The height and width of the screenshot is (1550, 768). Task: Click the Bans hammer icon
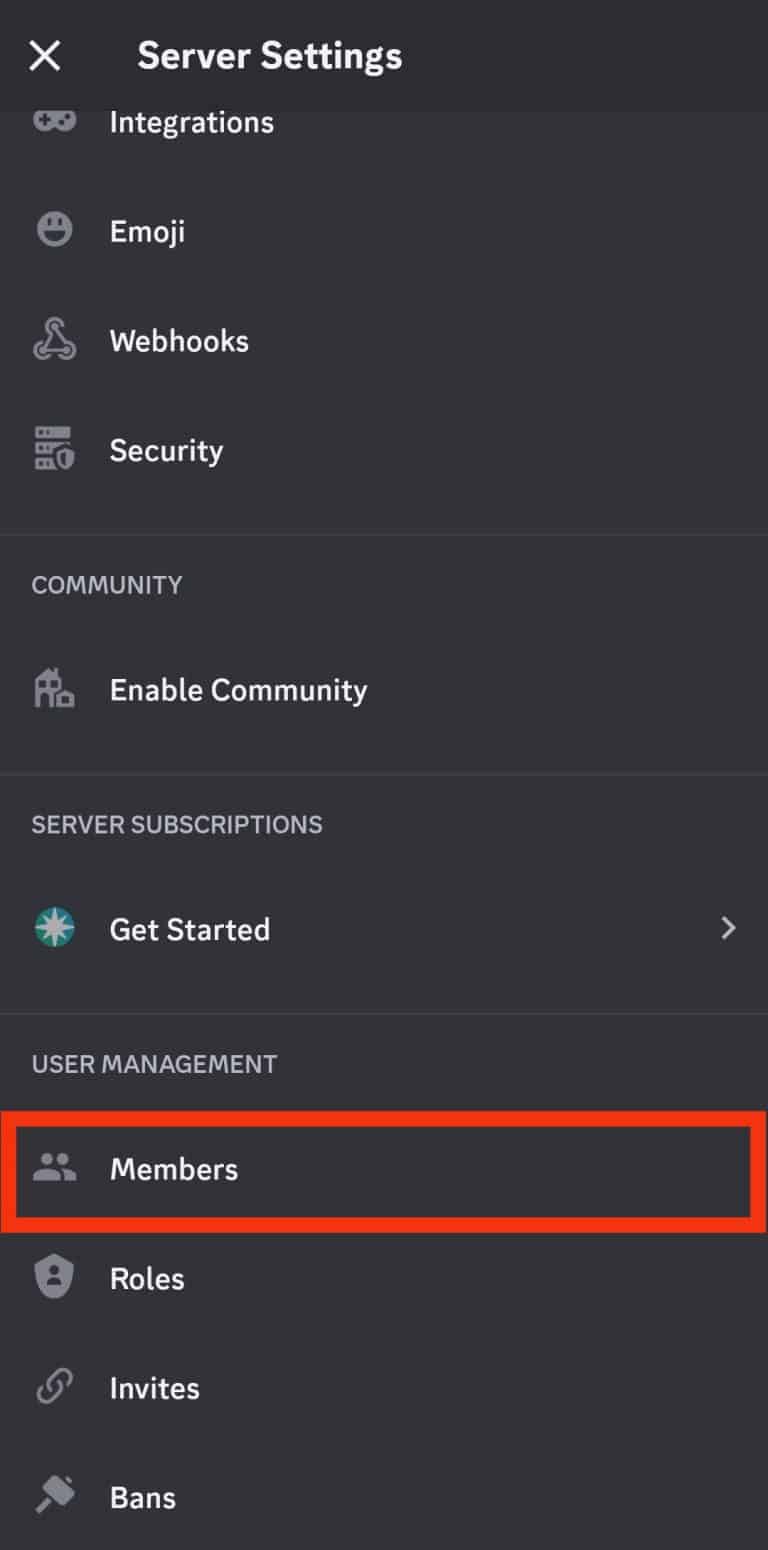pos(55,1496)
